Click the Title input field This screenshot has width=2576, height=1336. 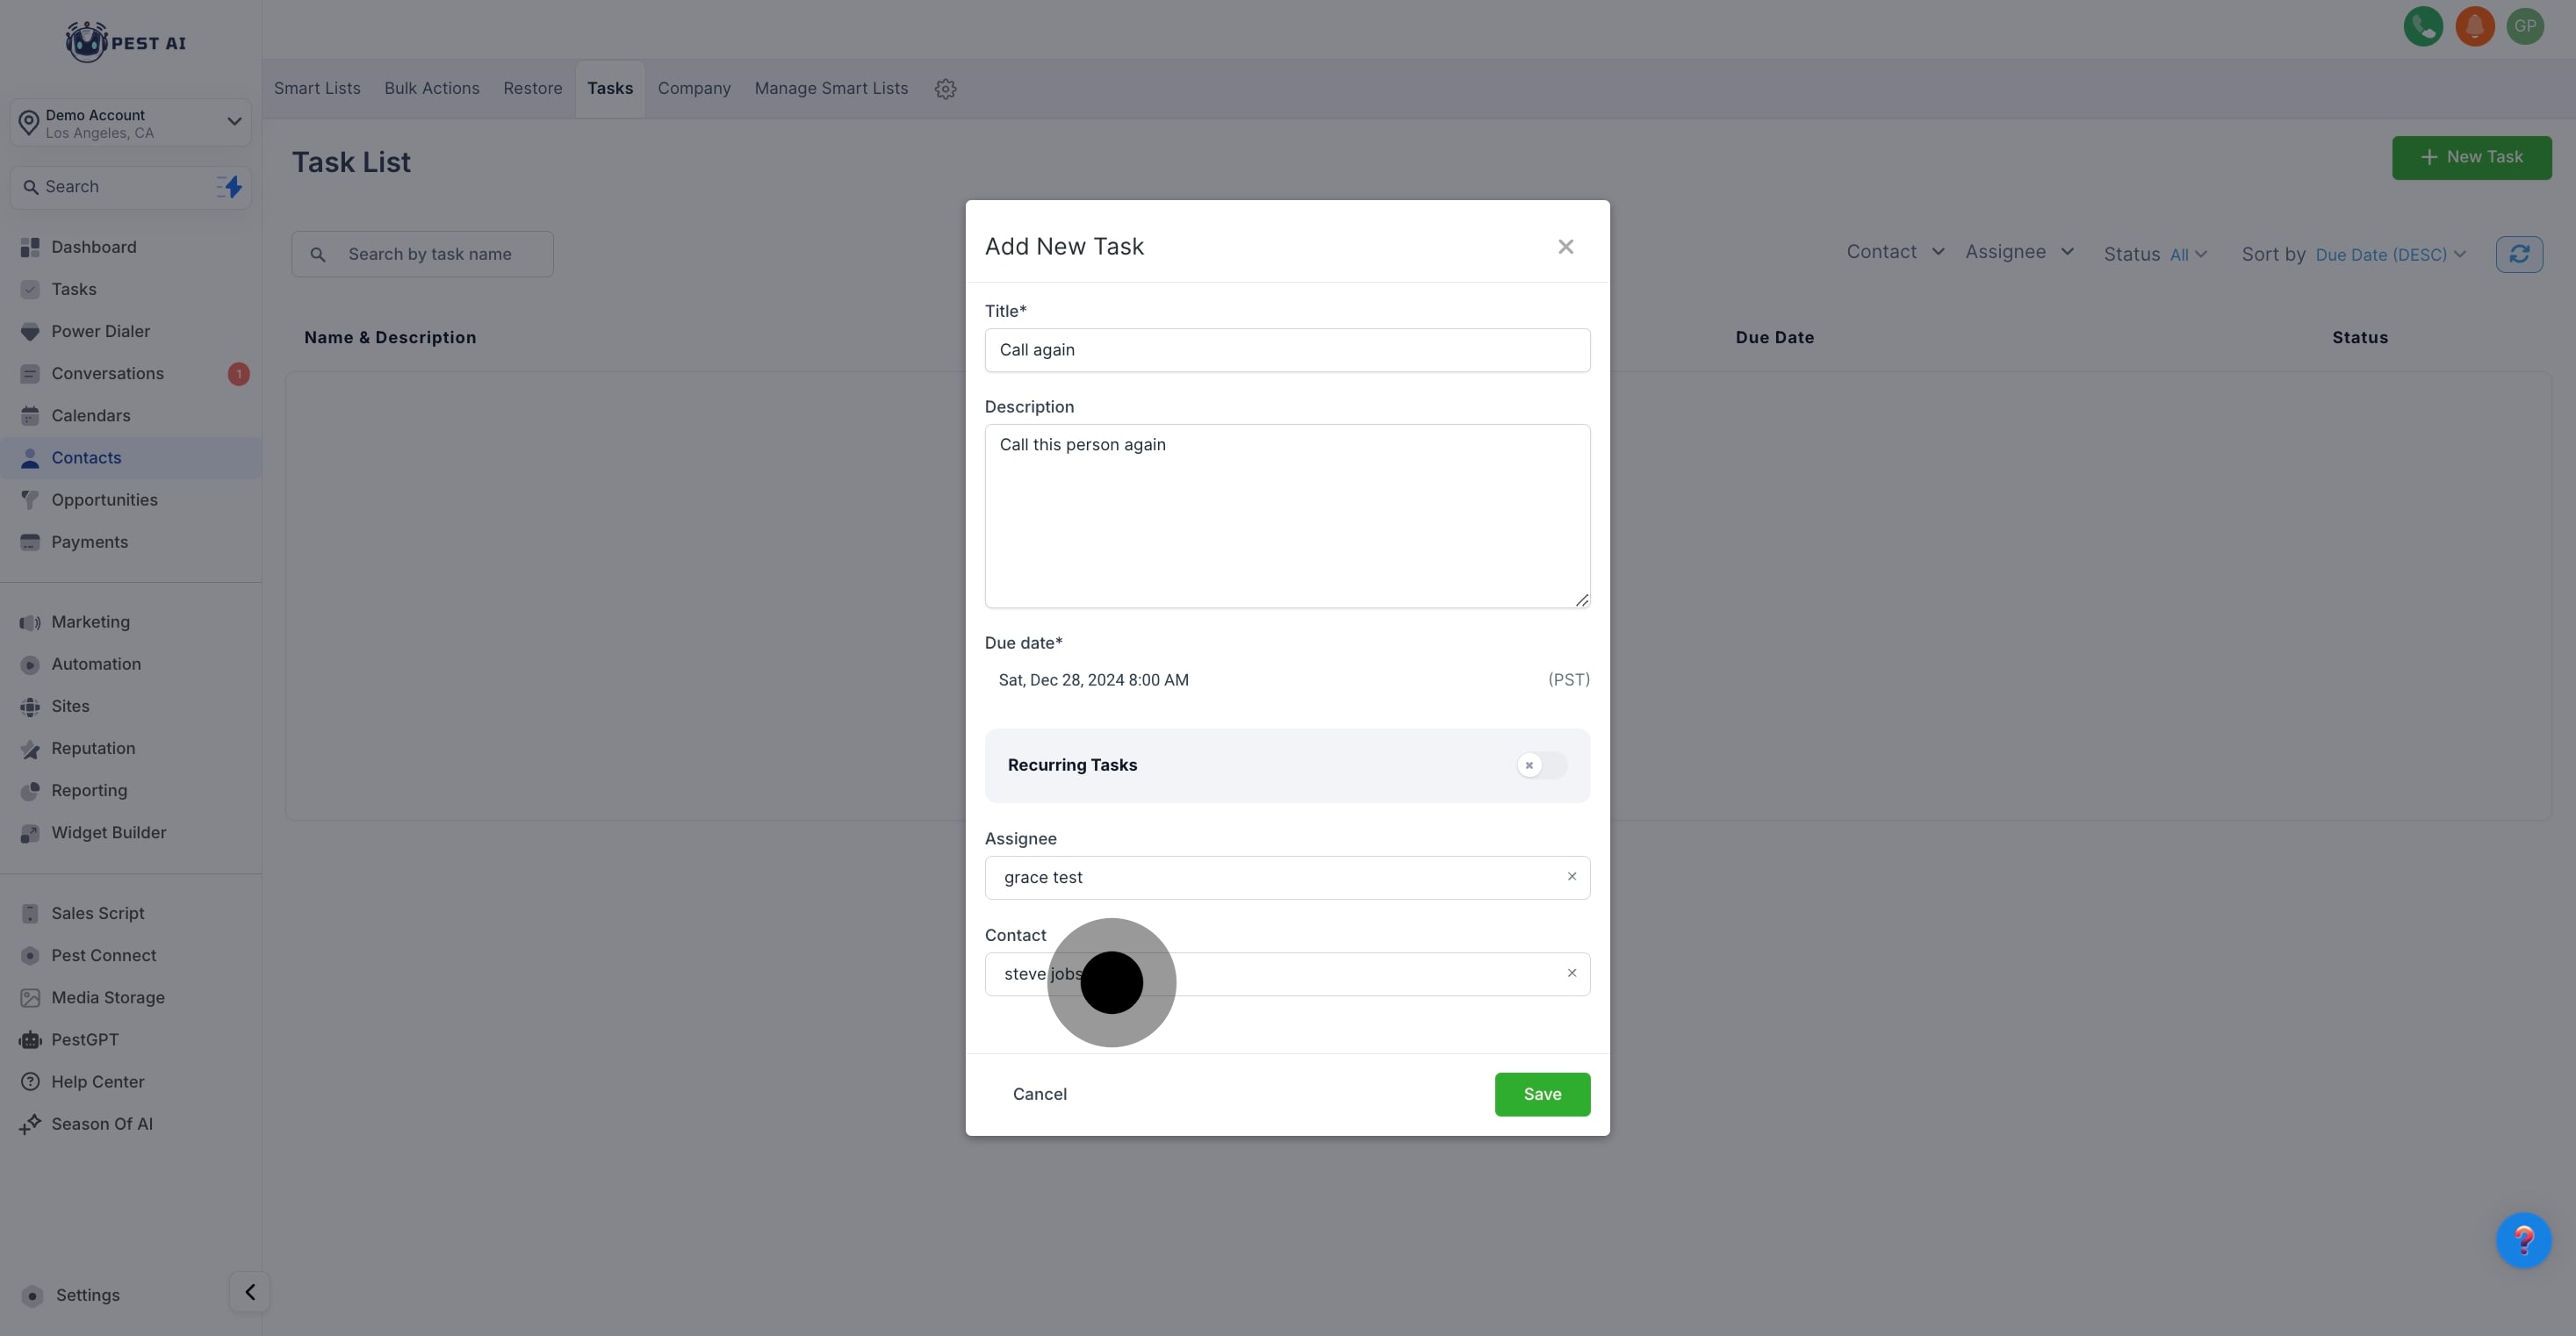[1286, 350]
